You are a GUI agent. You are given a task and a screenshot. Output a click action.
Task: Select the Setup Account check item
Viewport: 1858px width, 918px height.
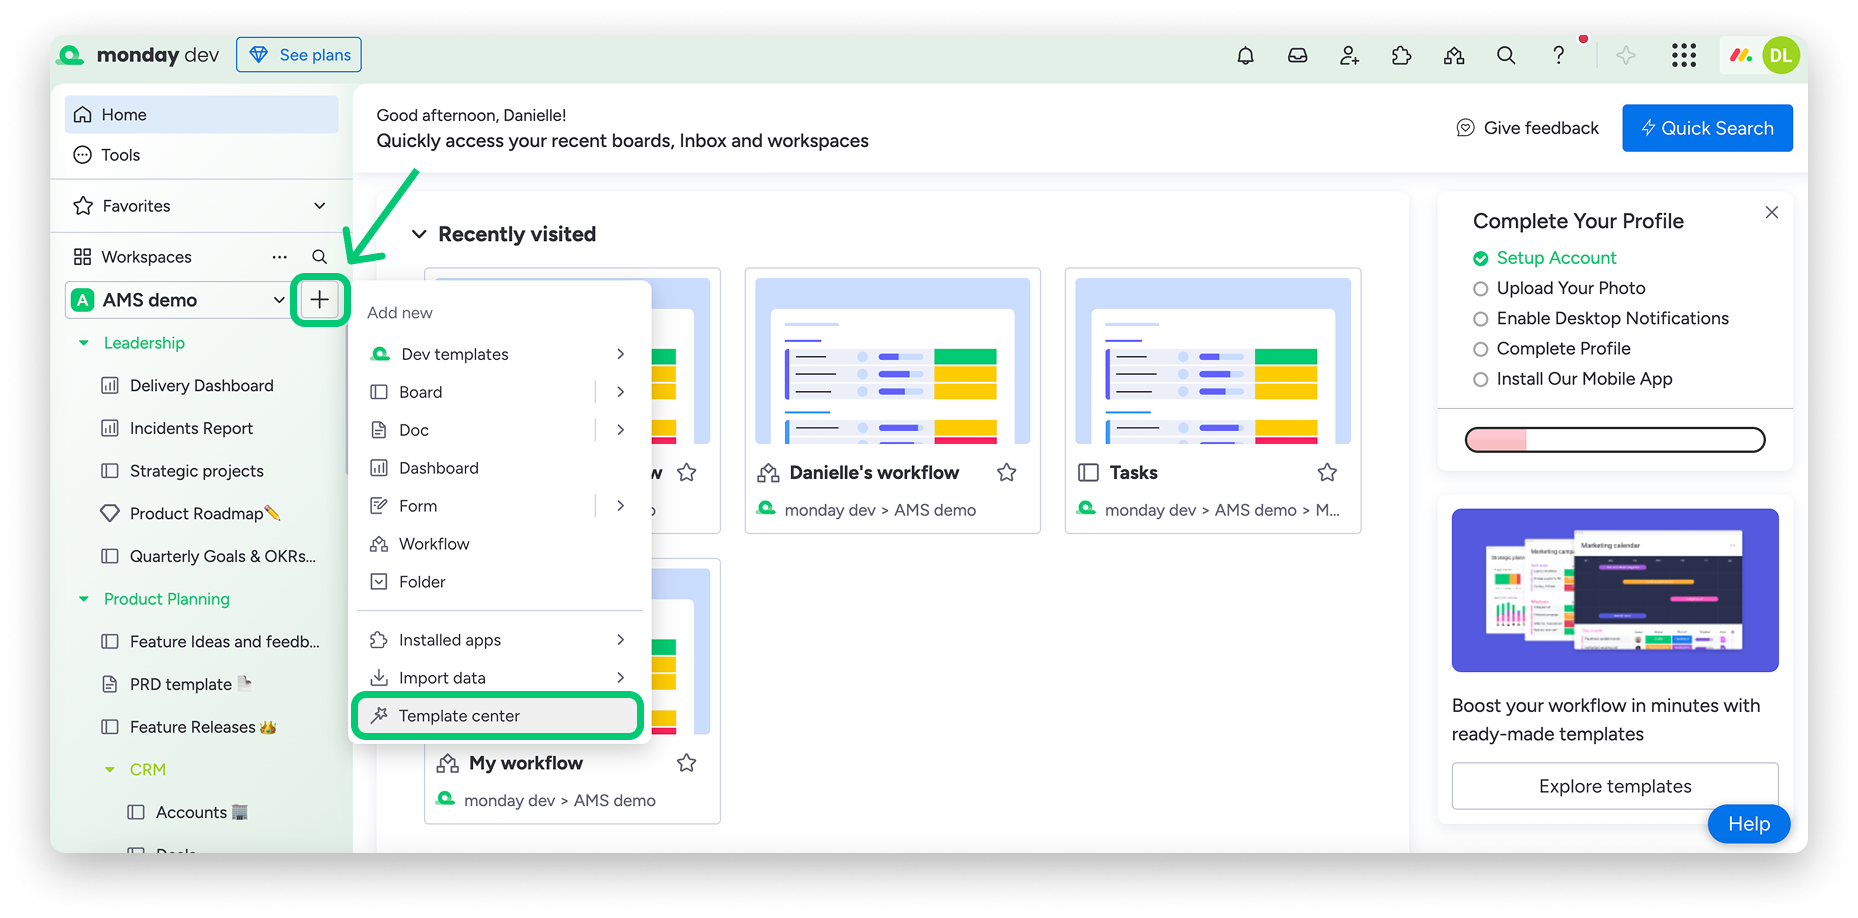tap(1545, 258)
